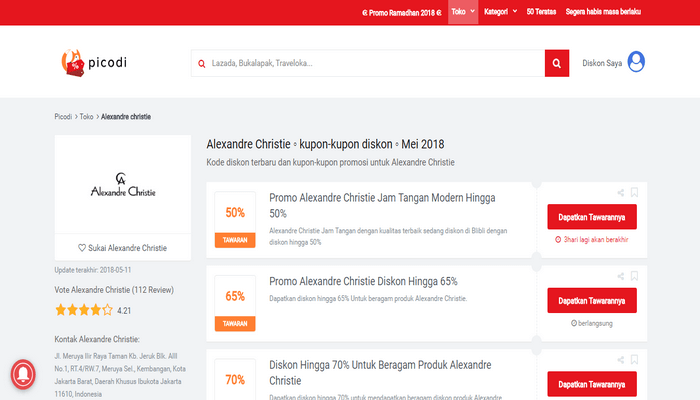Bookmark the 50% Jam Tangan Modern offer

634,192
